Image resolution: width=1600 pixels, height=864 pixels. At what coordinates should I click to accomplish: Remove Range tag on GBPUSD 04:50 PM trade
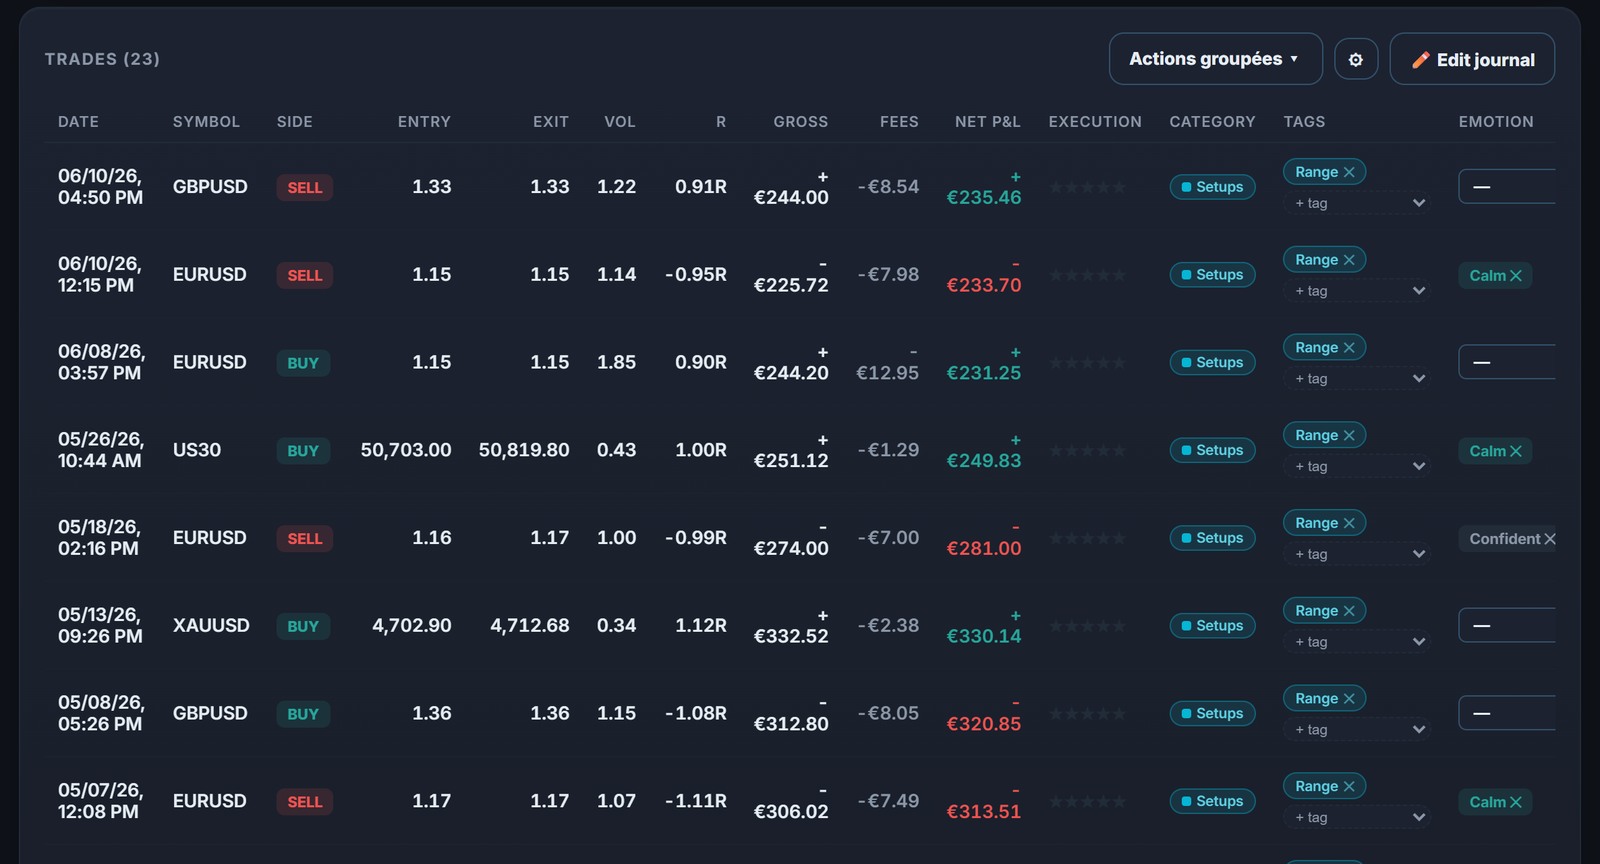1349,172
